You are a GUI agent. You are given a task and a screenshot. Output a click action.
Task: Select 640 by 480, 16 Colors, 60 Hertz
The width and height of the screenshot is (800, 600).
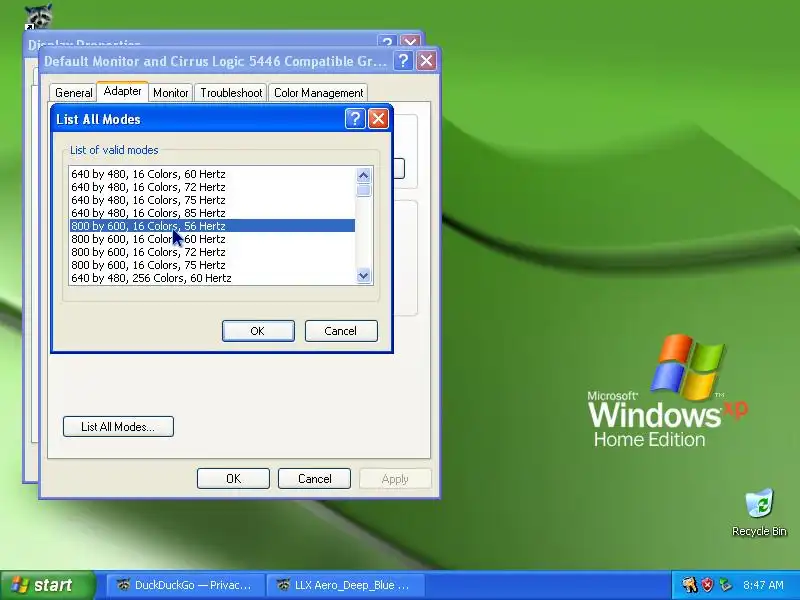(x=212, y=174)
